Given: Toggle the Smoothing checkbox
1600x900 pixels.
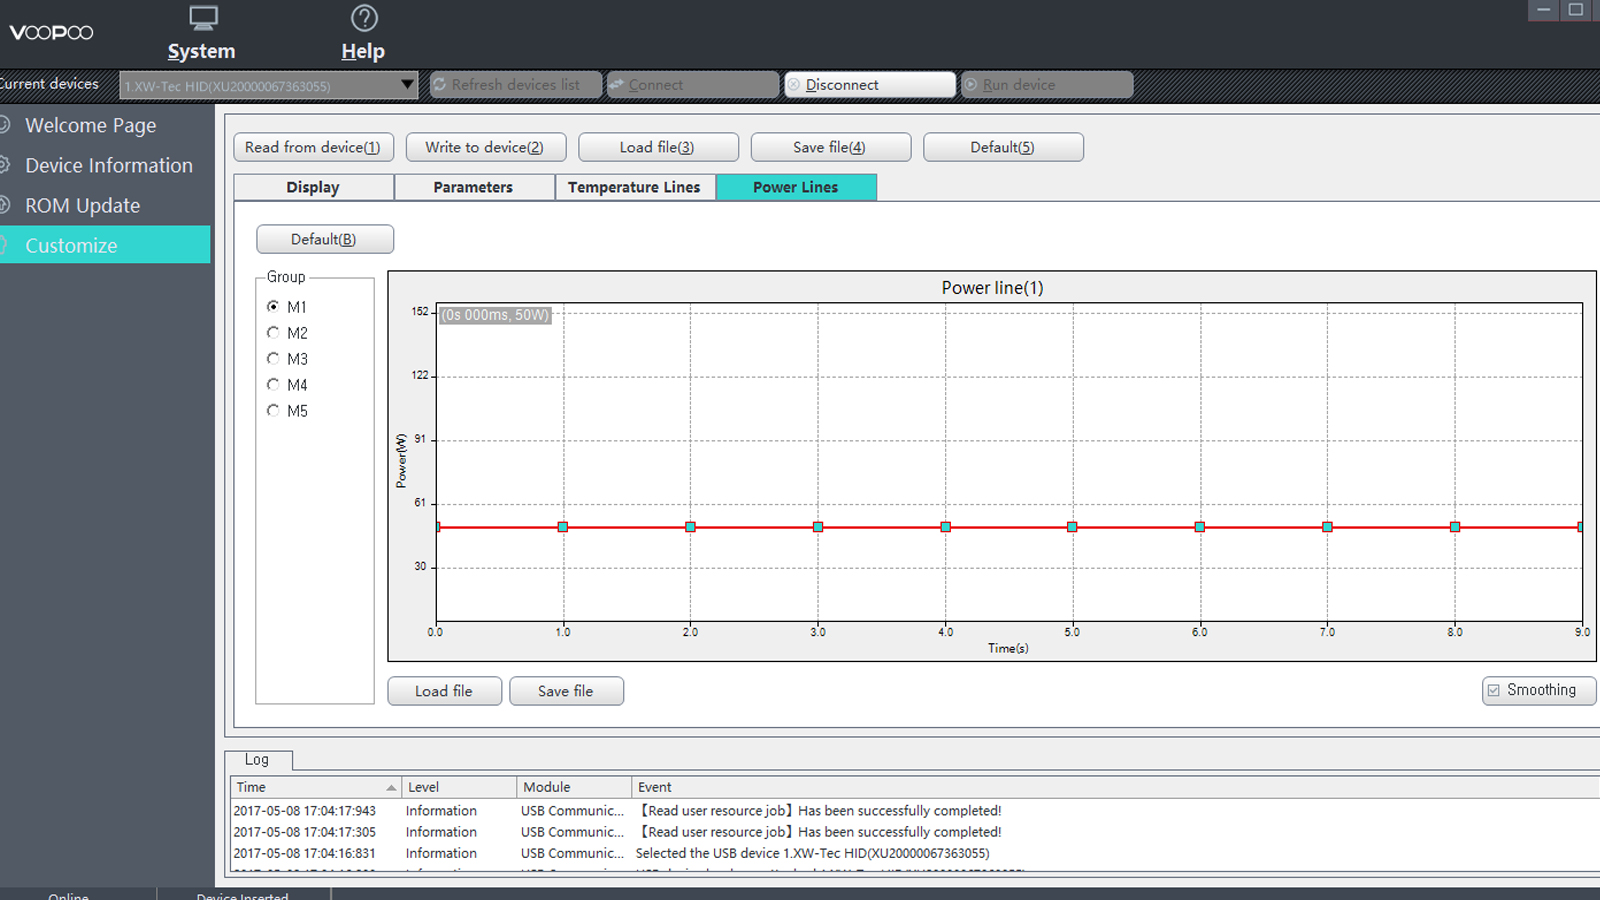Looking at the screenshot, I should pyautogui.click(x=1494, y=690).
